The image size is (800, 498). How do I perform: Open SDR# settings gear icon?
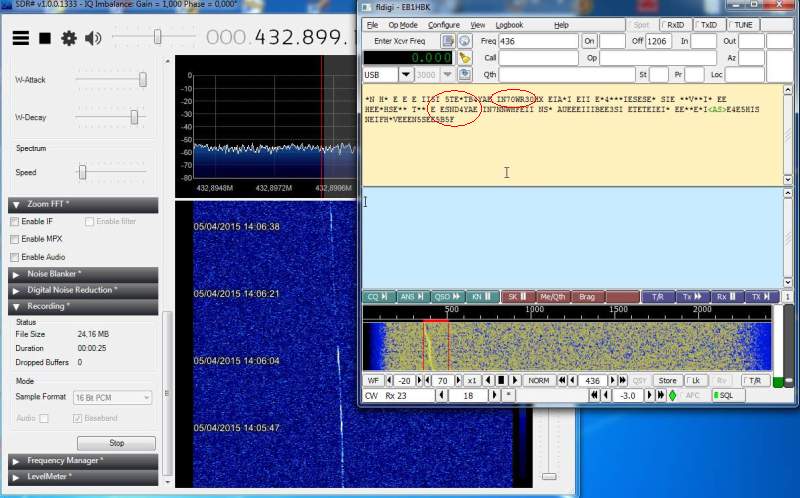[68, 38]
